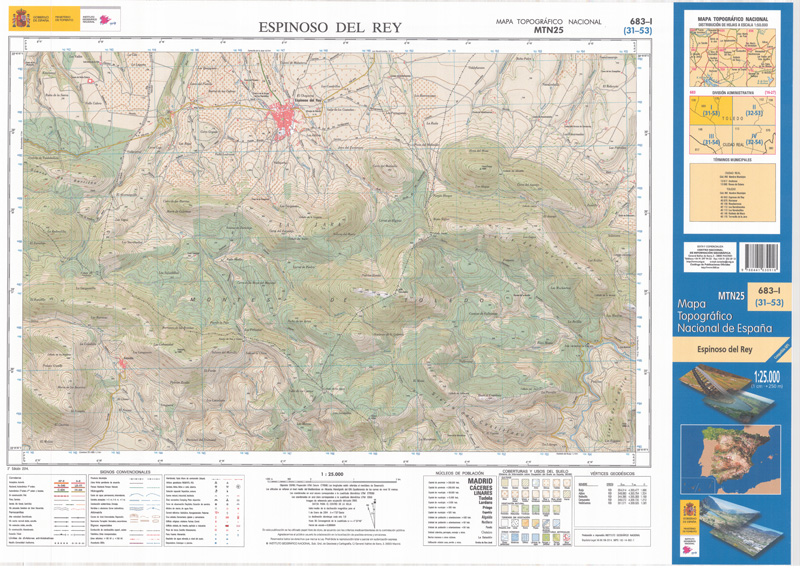Click the index grid cell III (31-54)

tap(711, 139)
